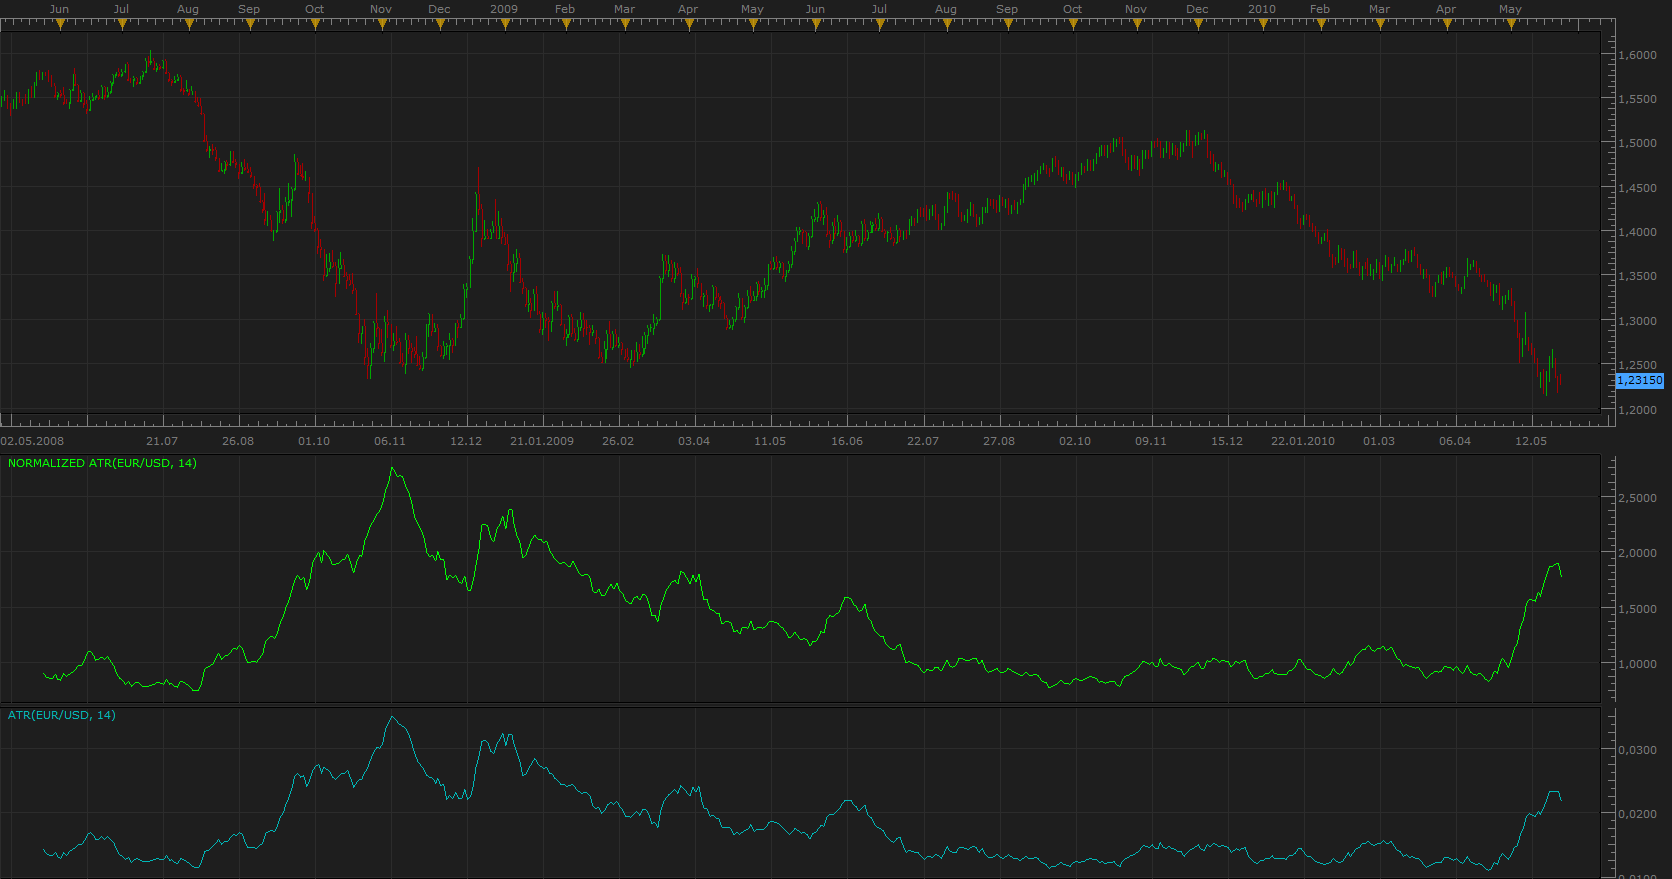Click the Oct 2008 month label on timeline
The image size is (1672, 879).
[315, 9]
